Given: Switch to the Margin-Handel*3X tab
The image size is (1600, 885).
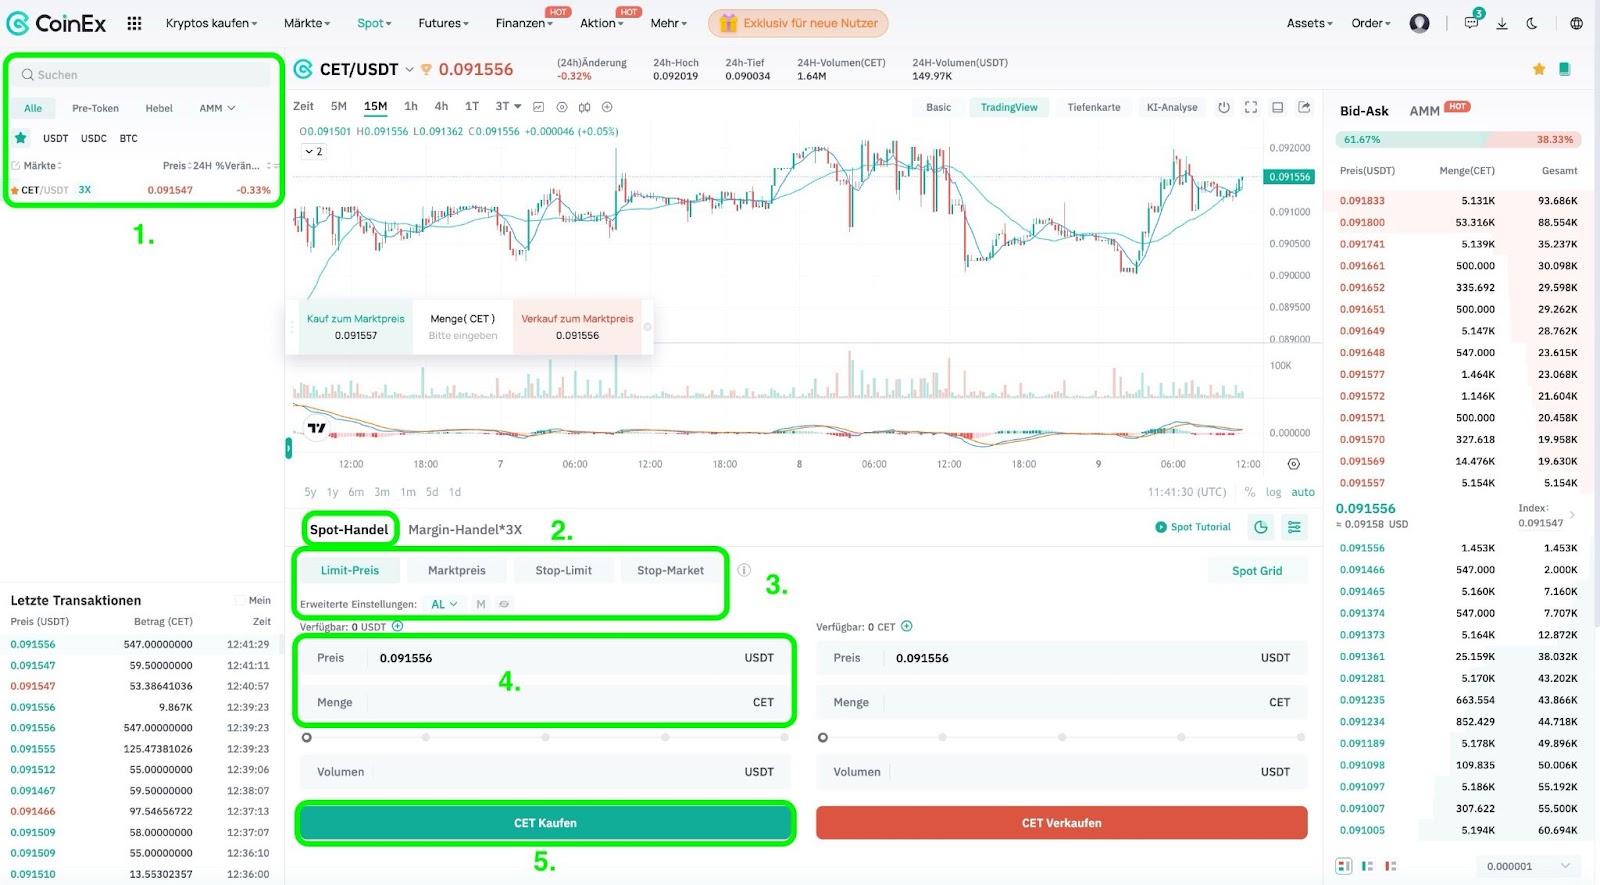Looking at the screenshot, I should click(465, 529).
